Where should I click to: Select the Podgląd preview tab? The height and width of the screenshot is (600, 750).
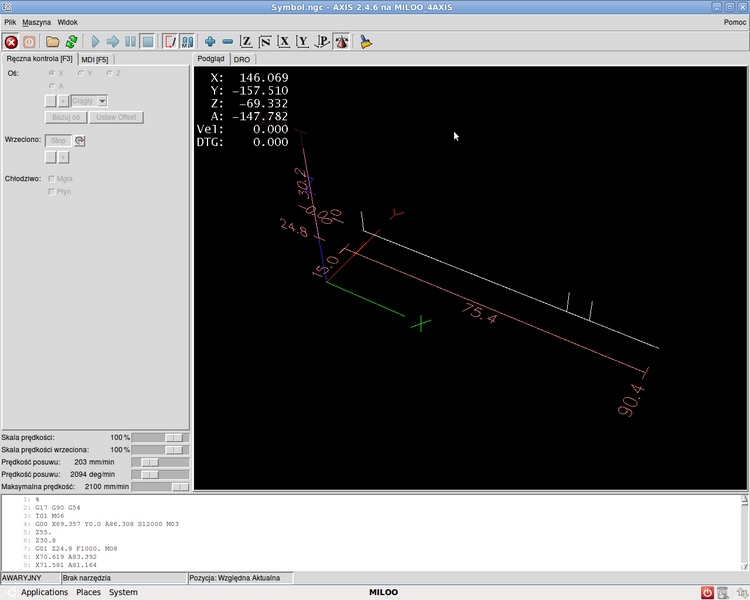211,59
